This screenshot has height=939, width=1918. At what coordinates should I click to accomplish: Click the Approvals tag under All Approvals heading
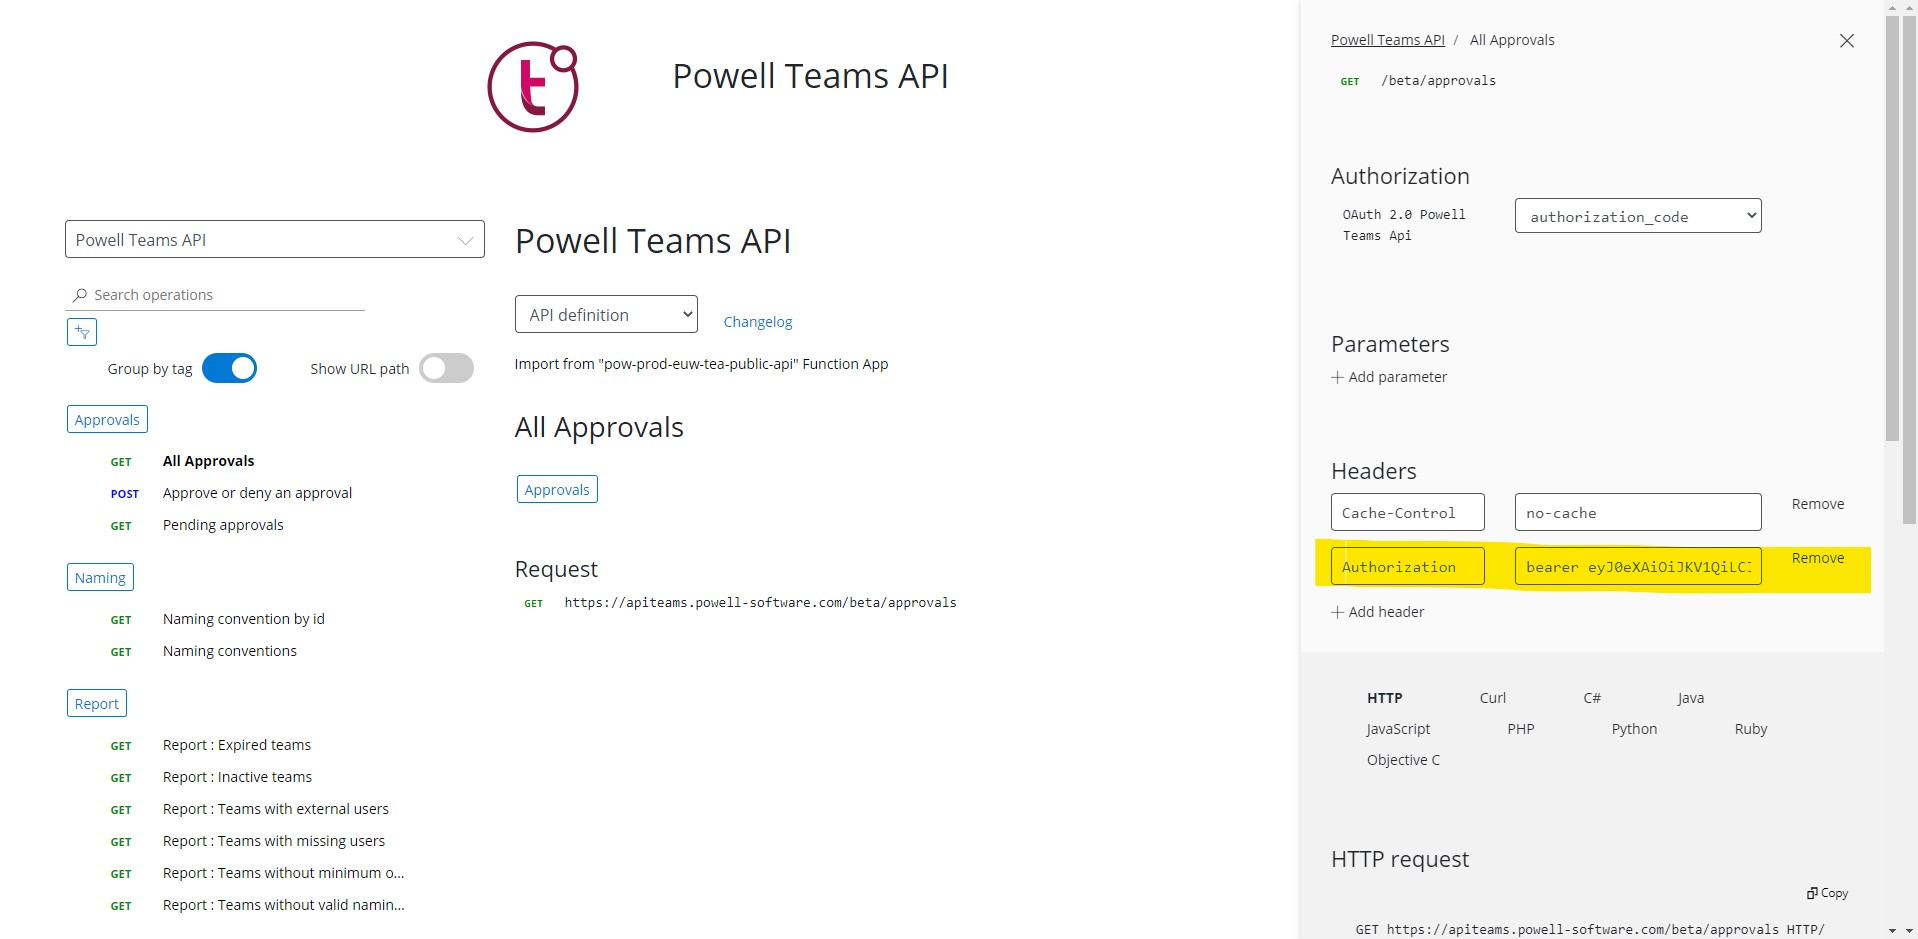pyautogui.click(x=557, y=489)
